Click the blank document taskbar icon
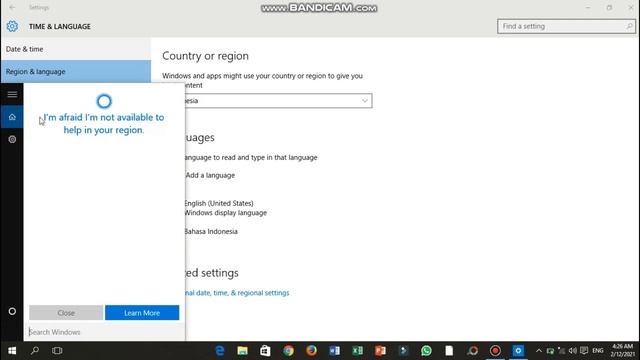The height and width of the screenshot is (360, 640). pyautogui.click(x=449, y=351)
